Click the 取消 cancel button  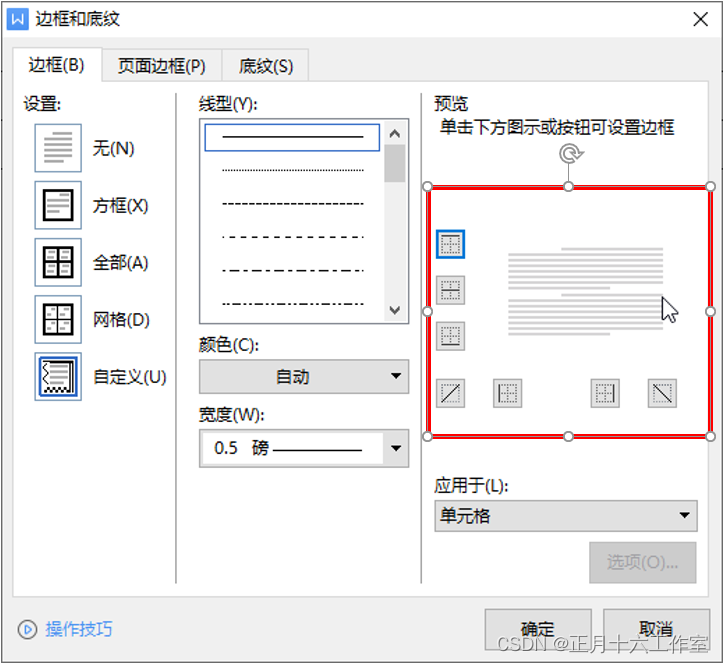(656, 629)
